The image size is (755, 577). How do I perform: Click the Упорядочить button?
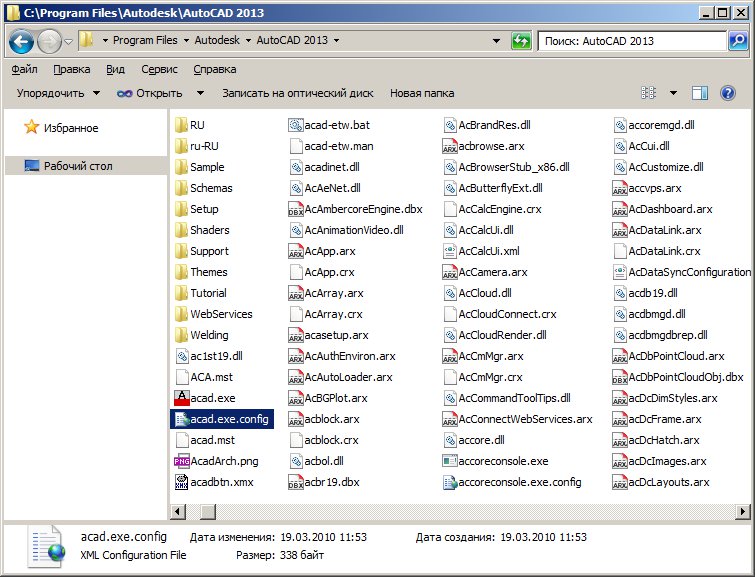pos(58,93)
